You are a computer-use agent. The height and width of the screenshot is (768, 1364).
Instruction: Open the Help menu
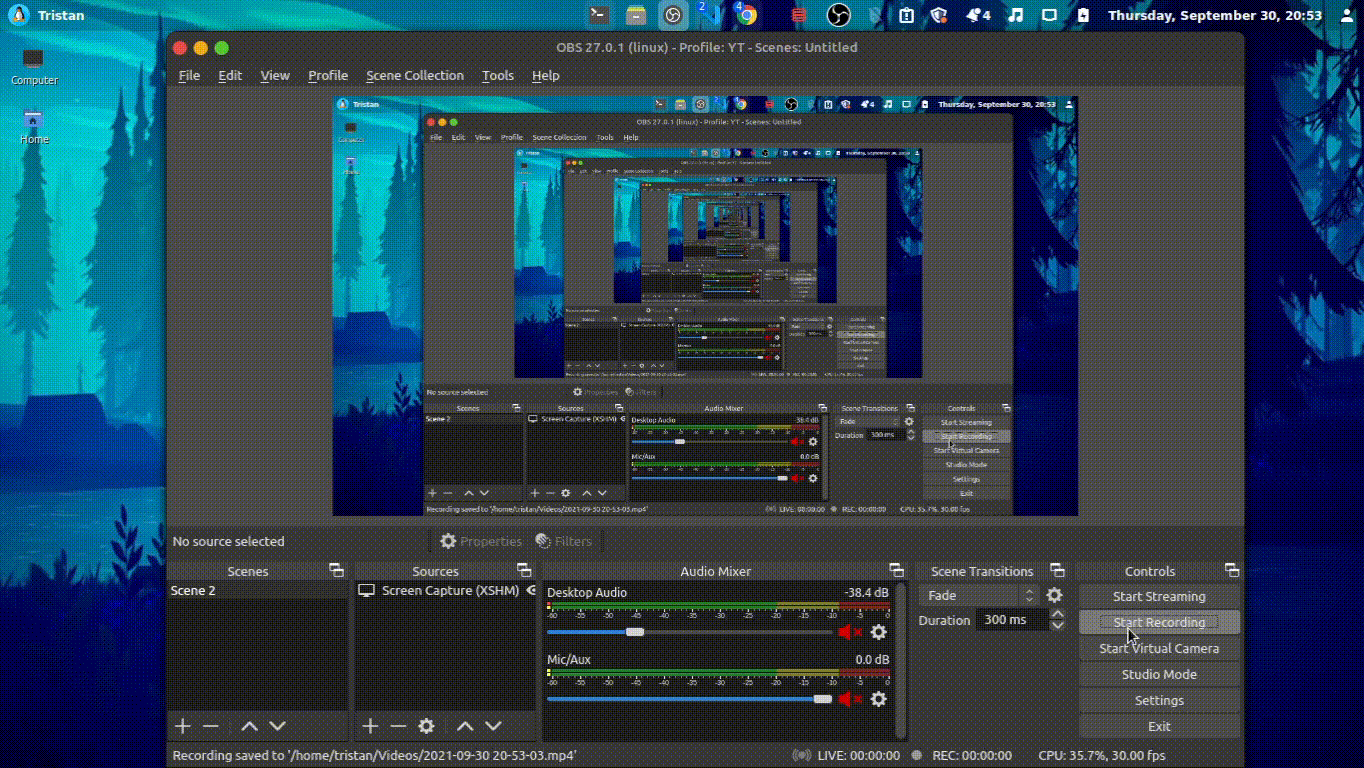pos(545,75)
